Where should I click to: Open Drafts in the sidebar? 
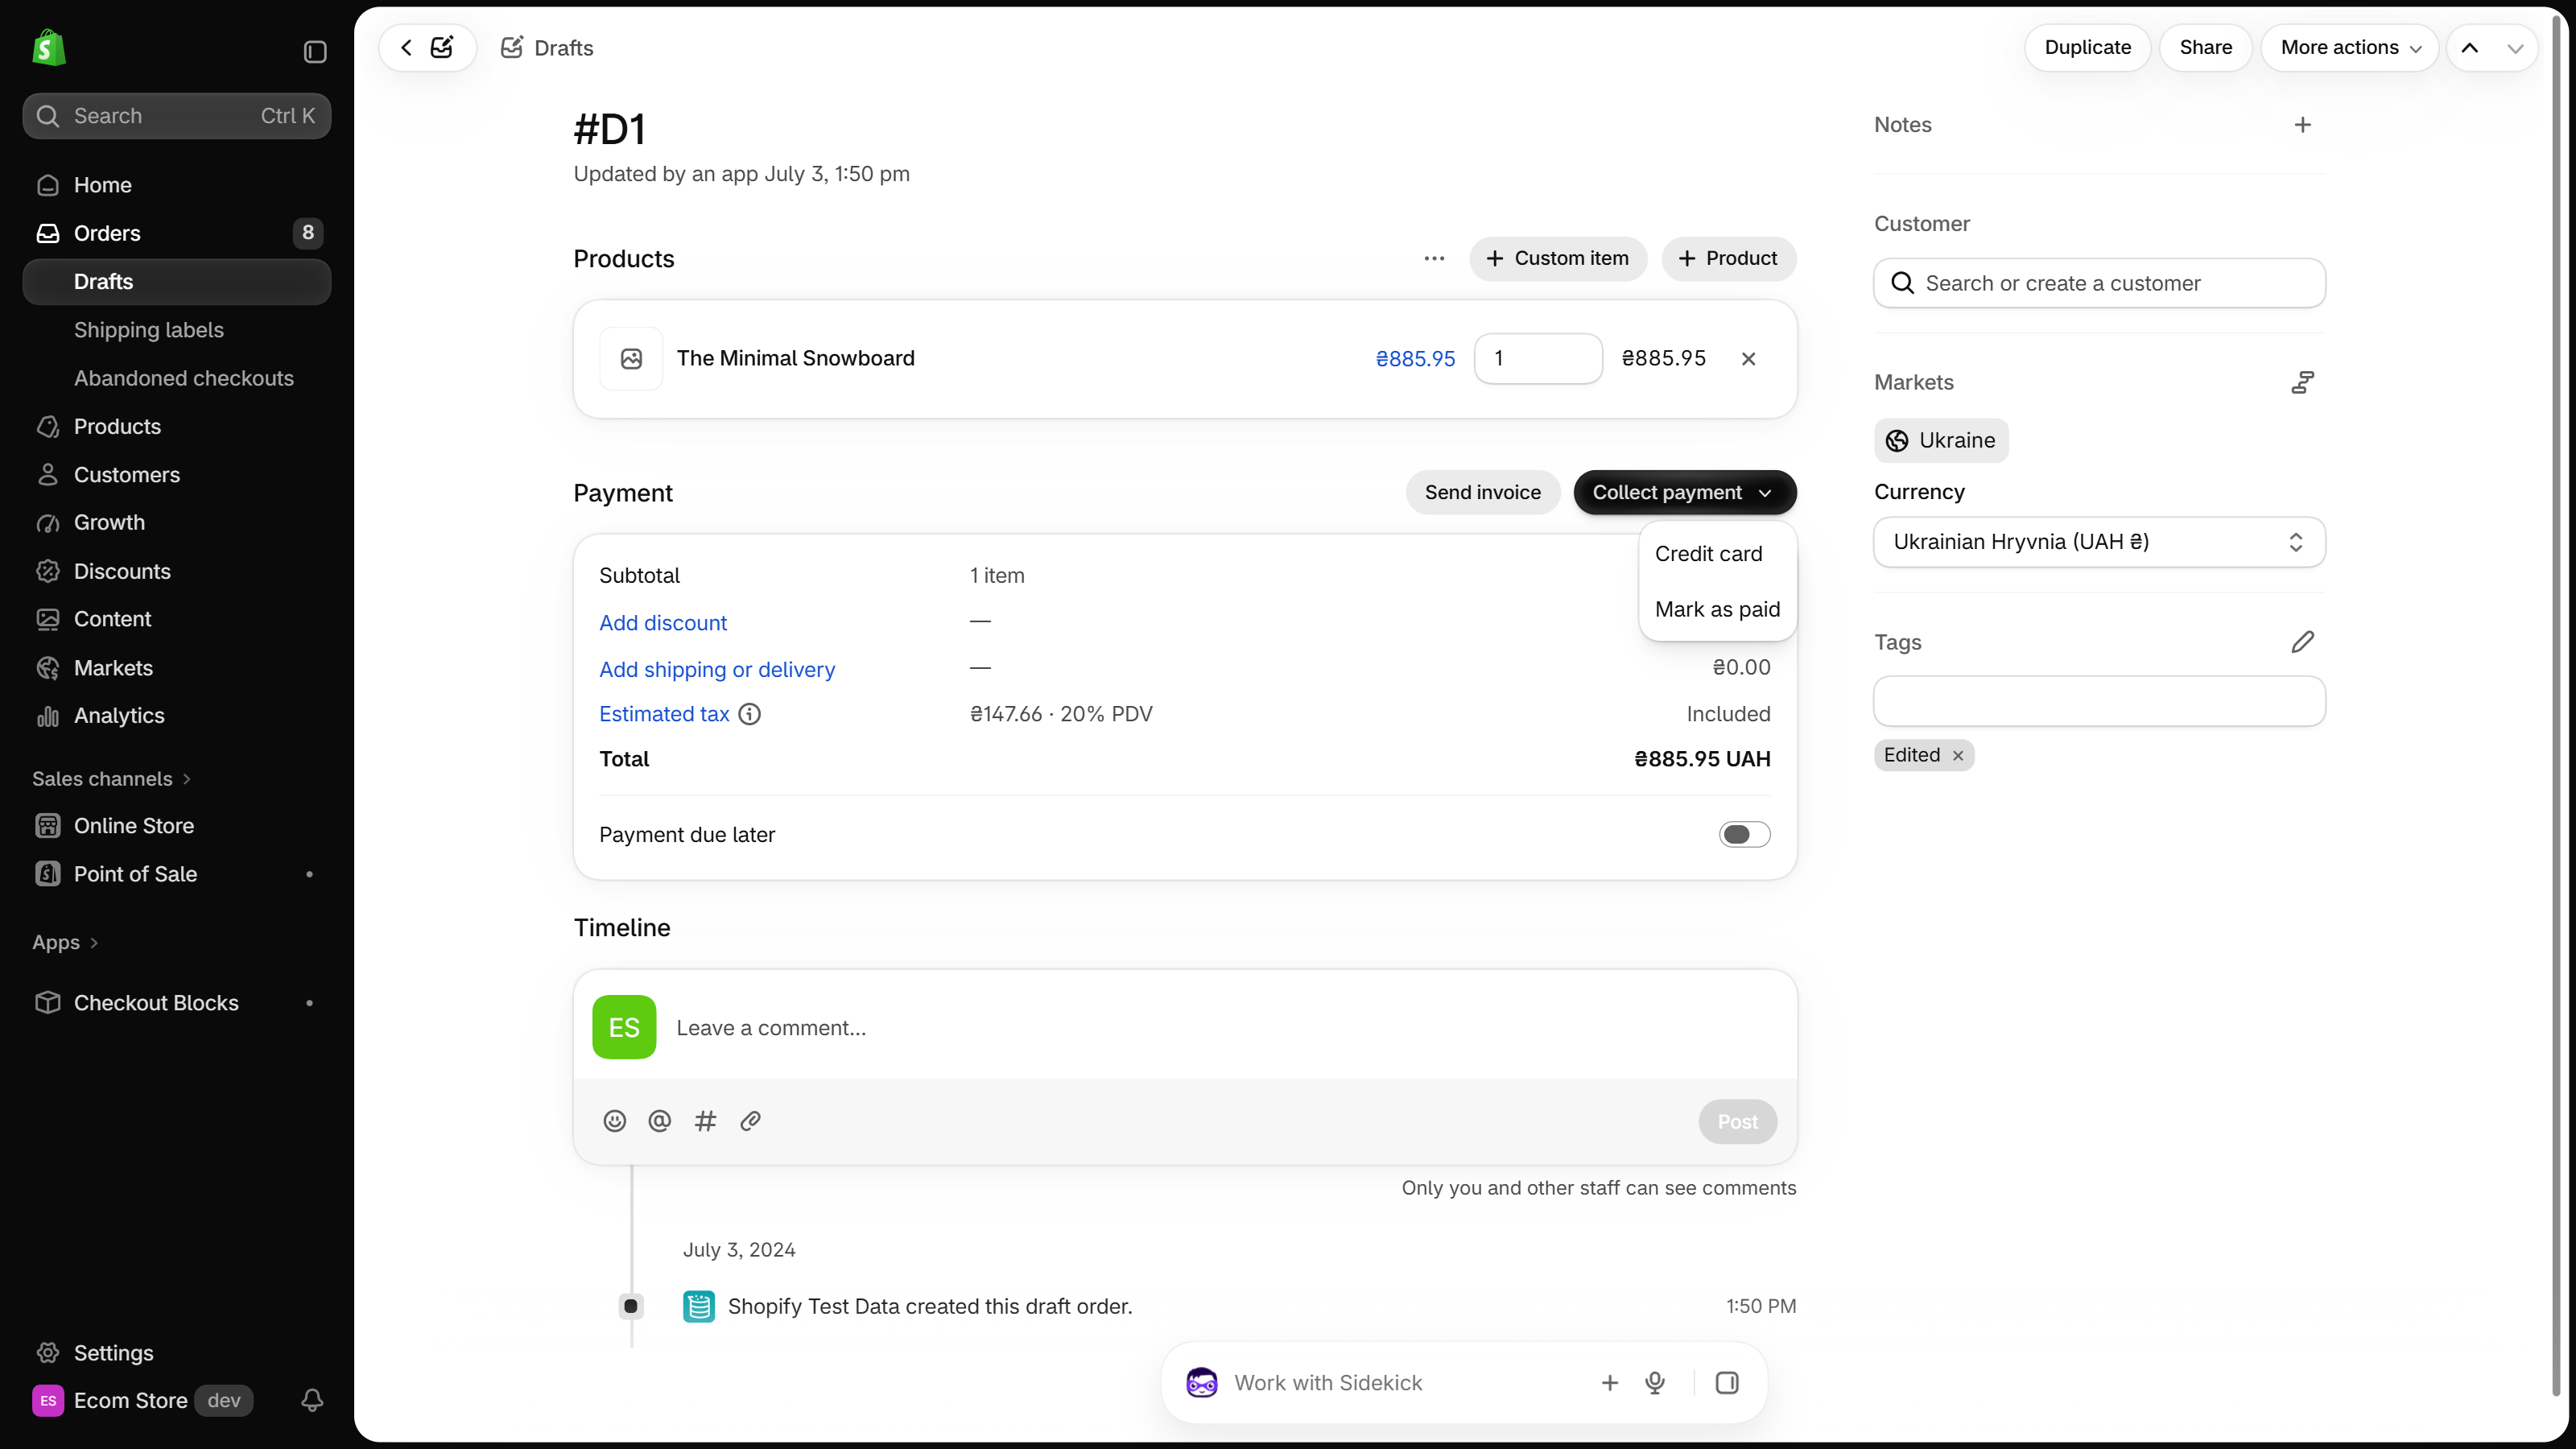click(x=177, y=282)
